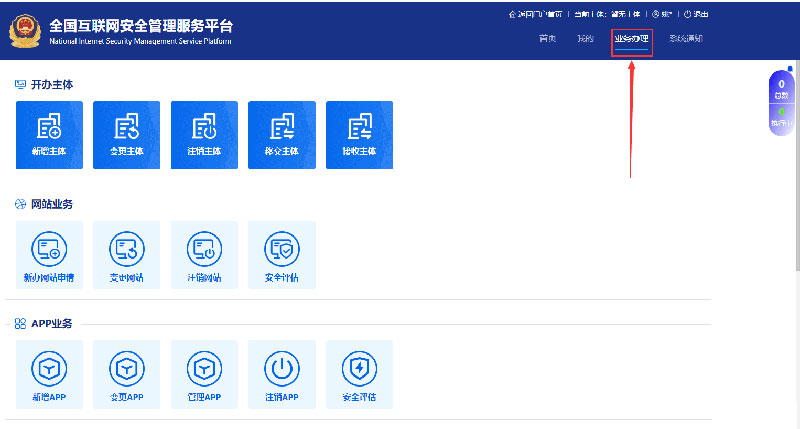Select the 业务办理 navigation tab

(632, 39)
